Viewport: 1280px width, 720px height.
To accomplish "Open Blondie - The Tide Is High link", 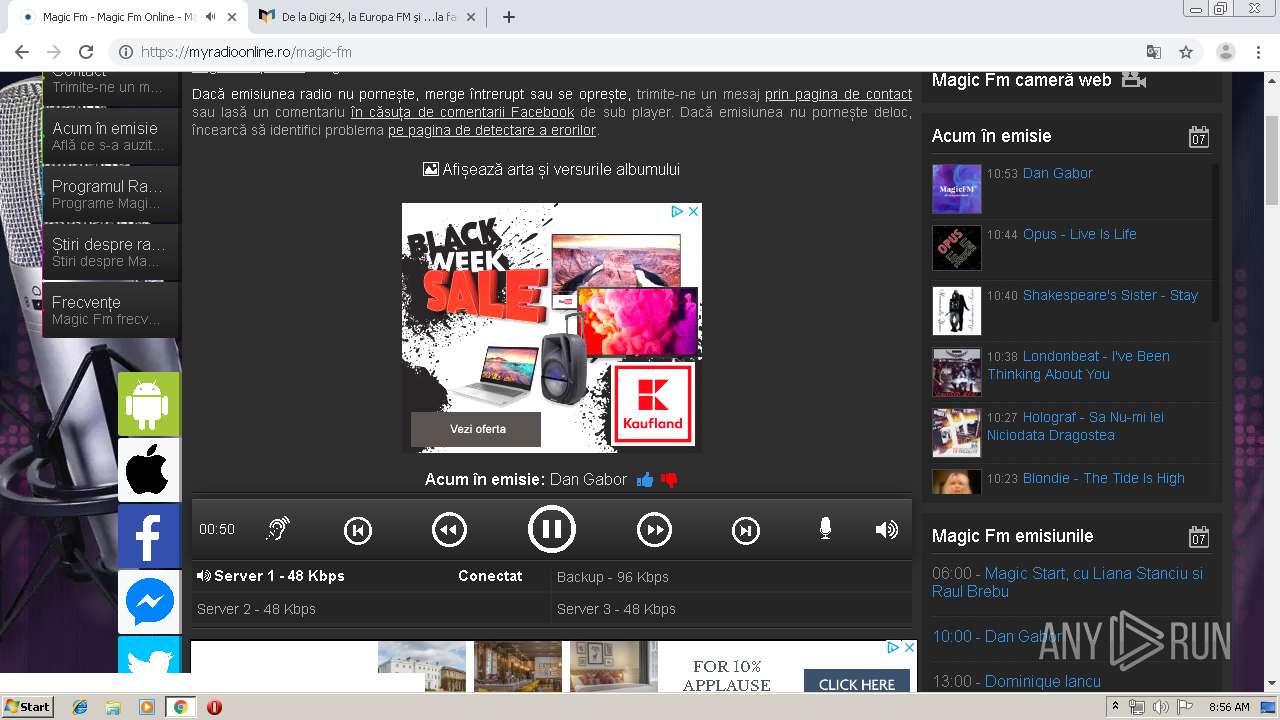I will (1103, 478).
